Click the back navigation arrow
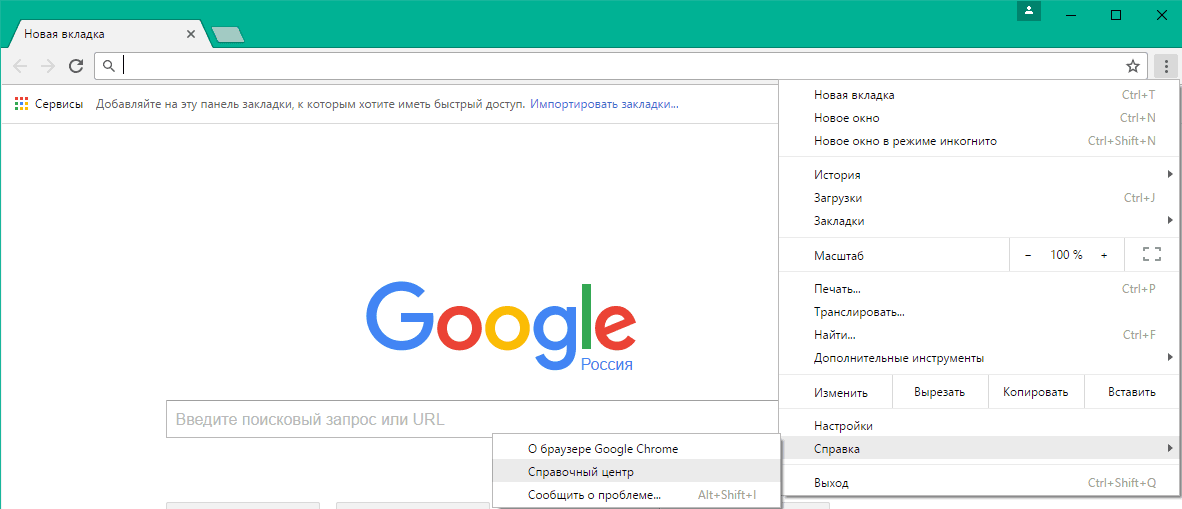This screenshot has height=509, width=1182. [x=20, y=66]
